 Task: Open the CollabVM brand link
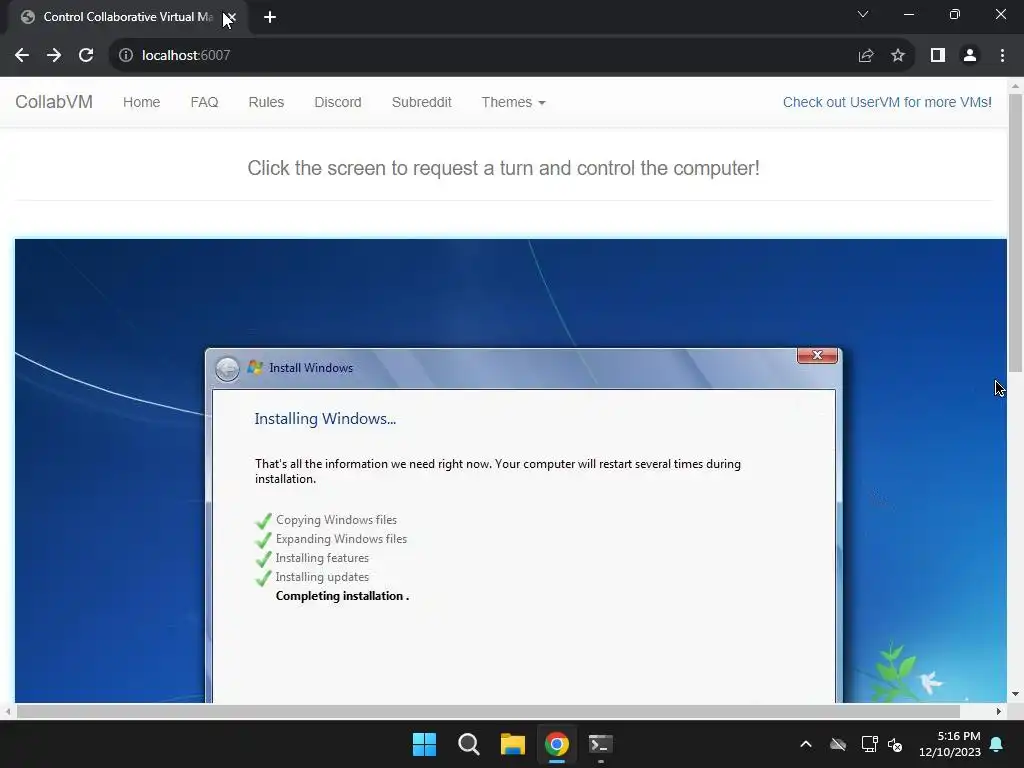54,103
